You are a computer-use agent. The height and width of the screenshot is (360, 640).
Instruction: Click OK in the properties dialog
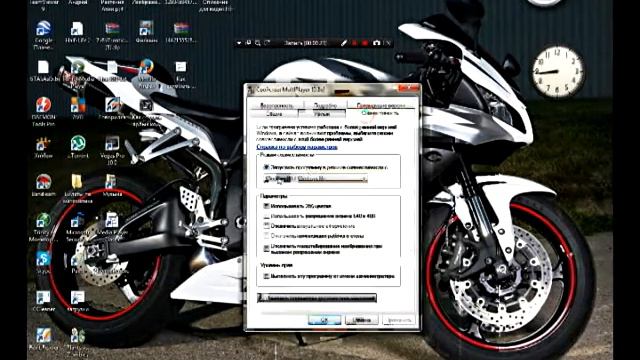point(324,320)
